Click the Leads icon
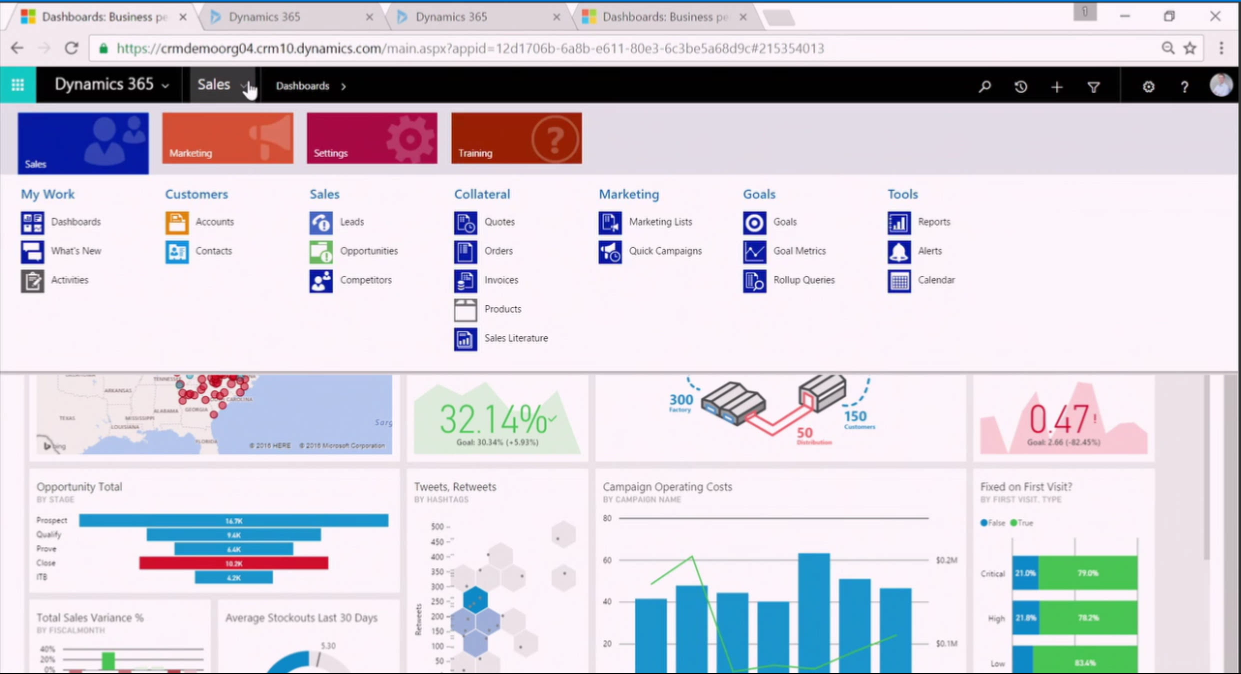This screenshot has height=674, width=1241. pos(321,222)
